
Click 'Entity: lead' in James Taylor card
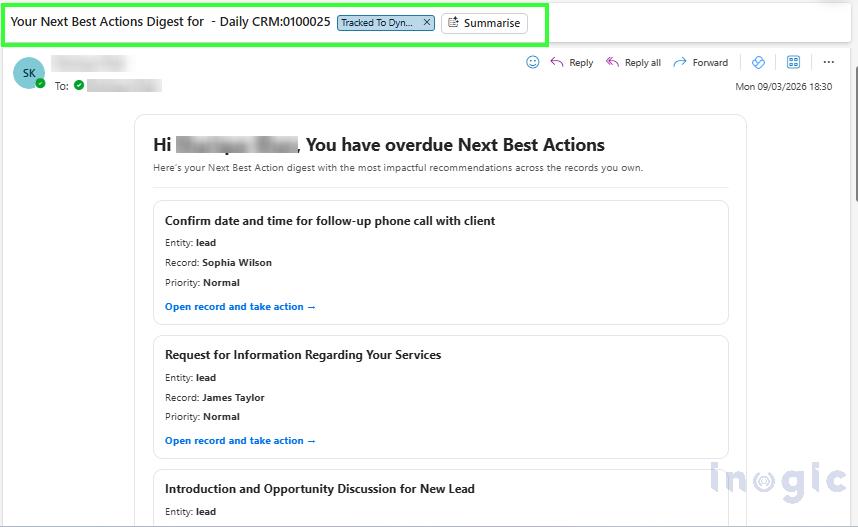click(190, 378)
